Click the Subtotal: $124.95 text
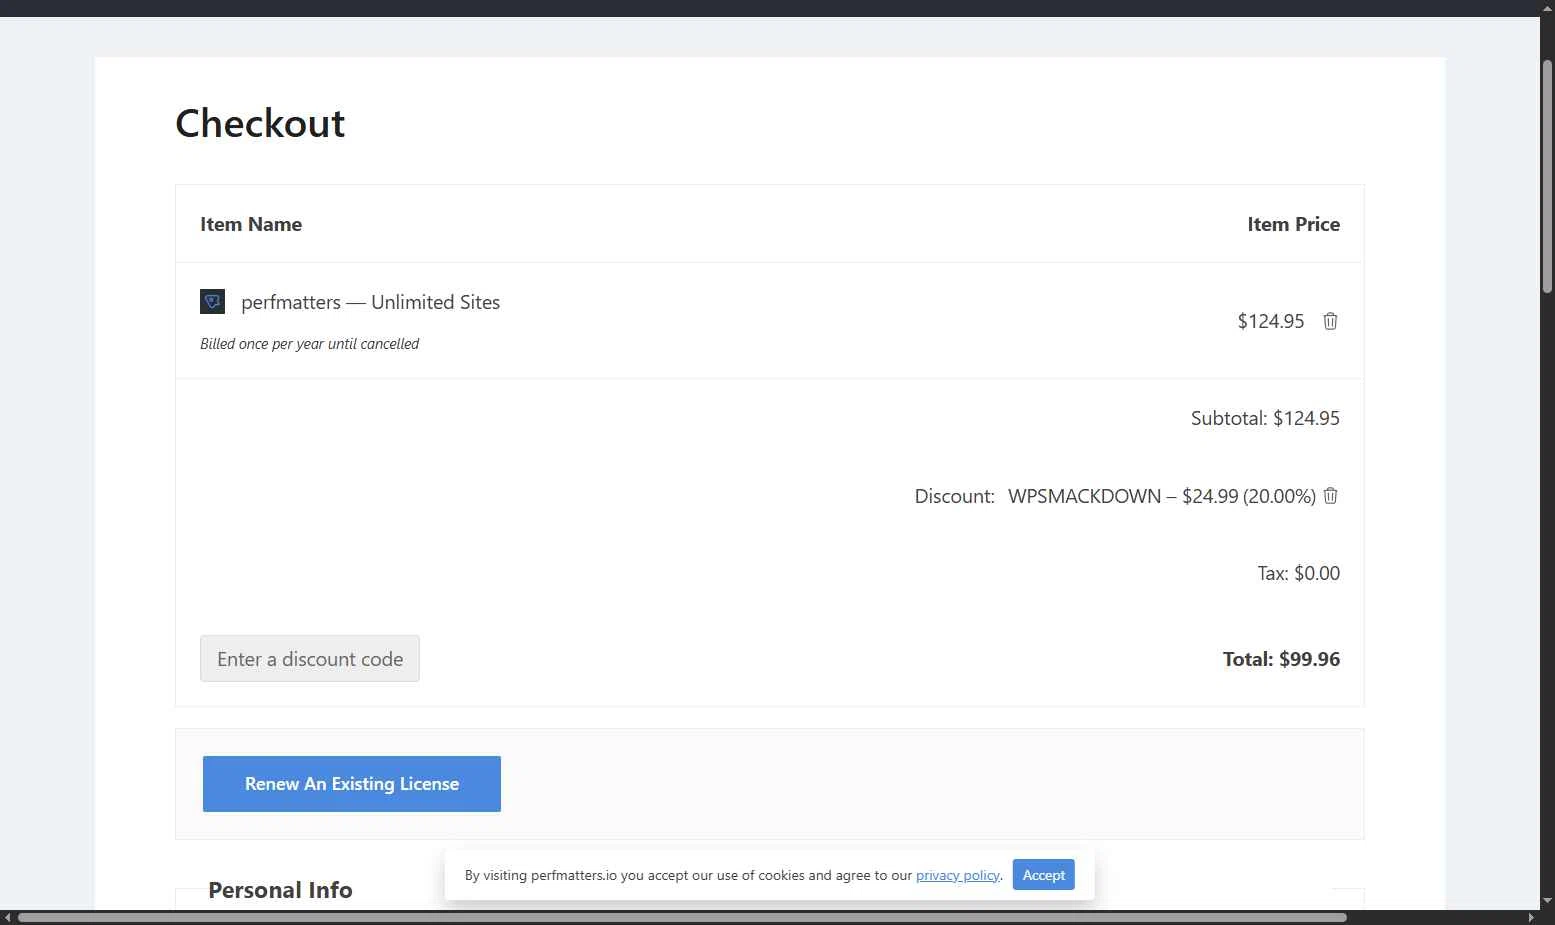 1265,418
